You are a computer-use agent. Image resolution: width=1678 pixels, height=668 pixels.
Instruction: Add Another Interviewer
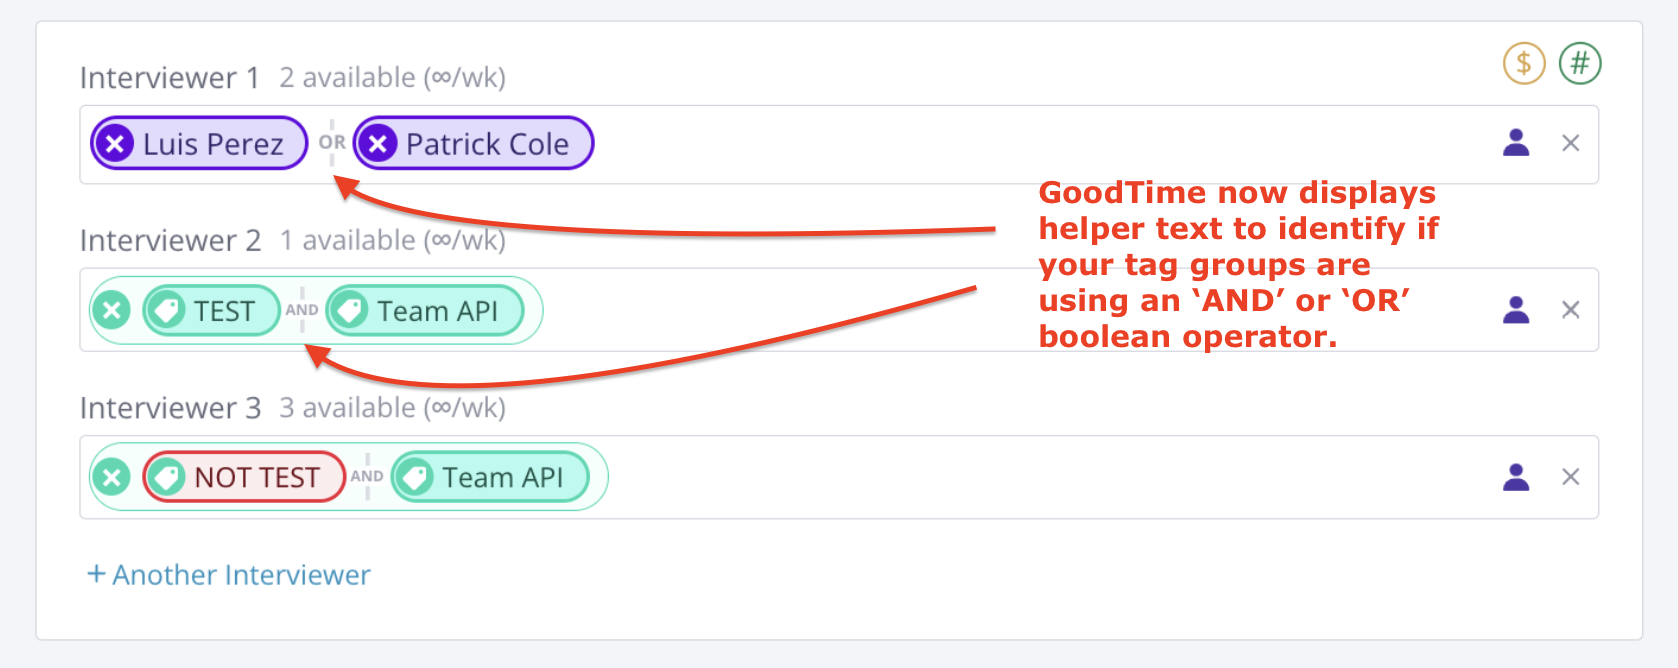(x=229, y=575)
